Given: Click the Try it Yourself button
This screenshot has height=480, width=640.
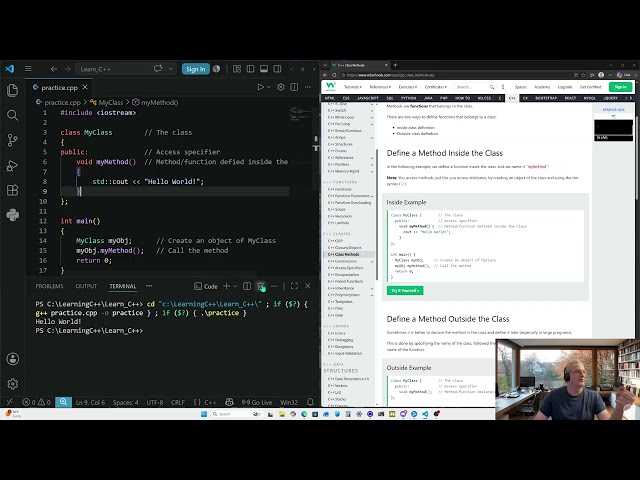Looking at the screenshot, I should click(405, 290).
